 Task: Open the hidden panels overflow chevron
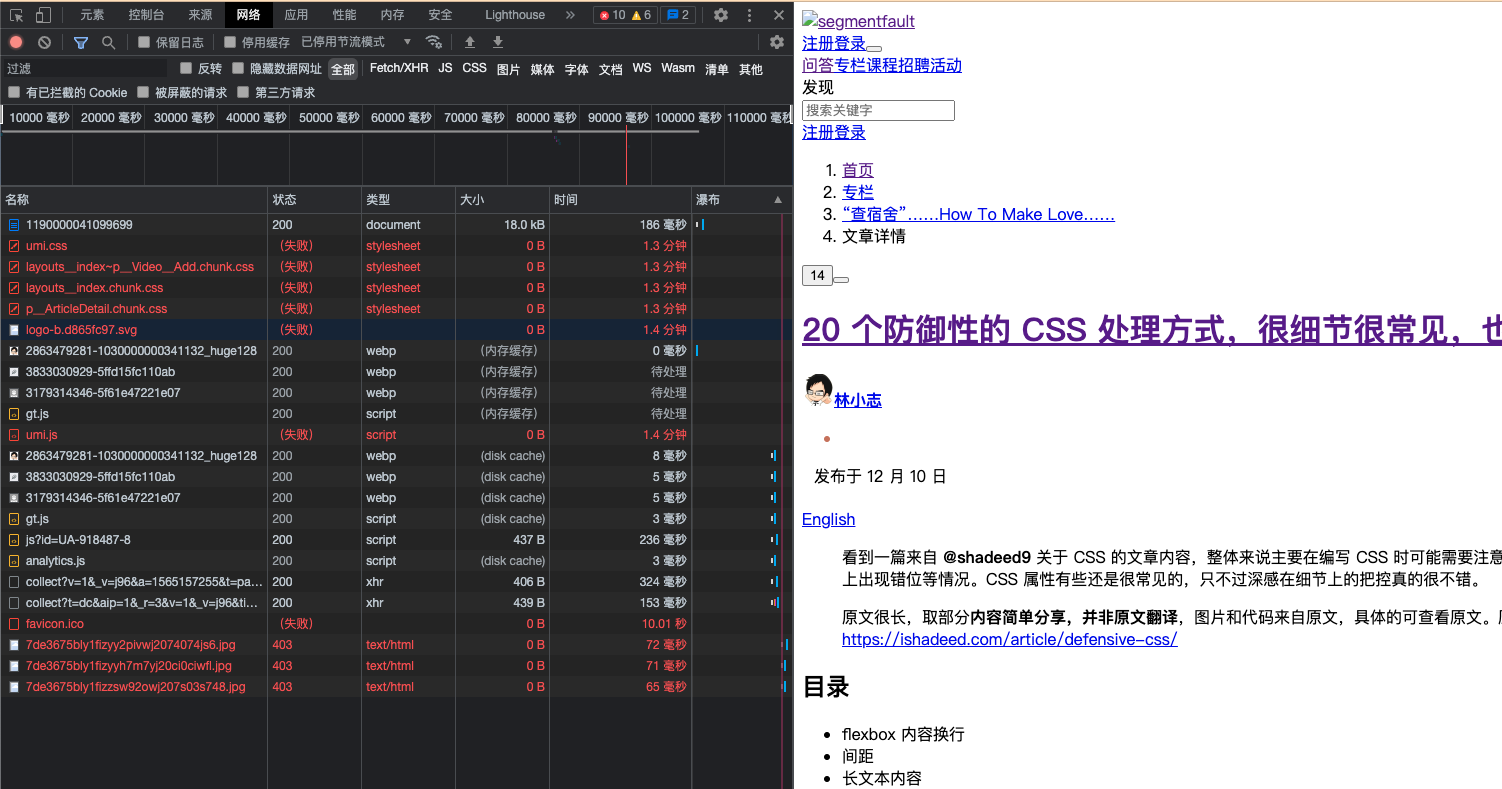(569, 15)
